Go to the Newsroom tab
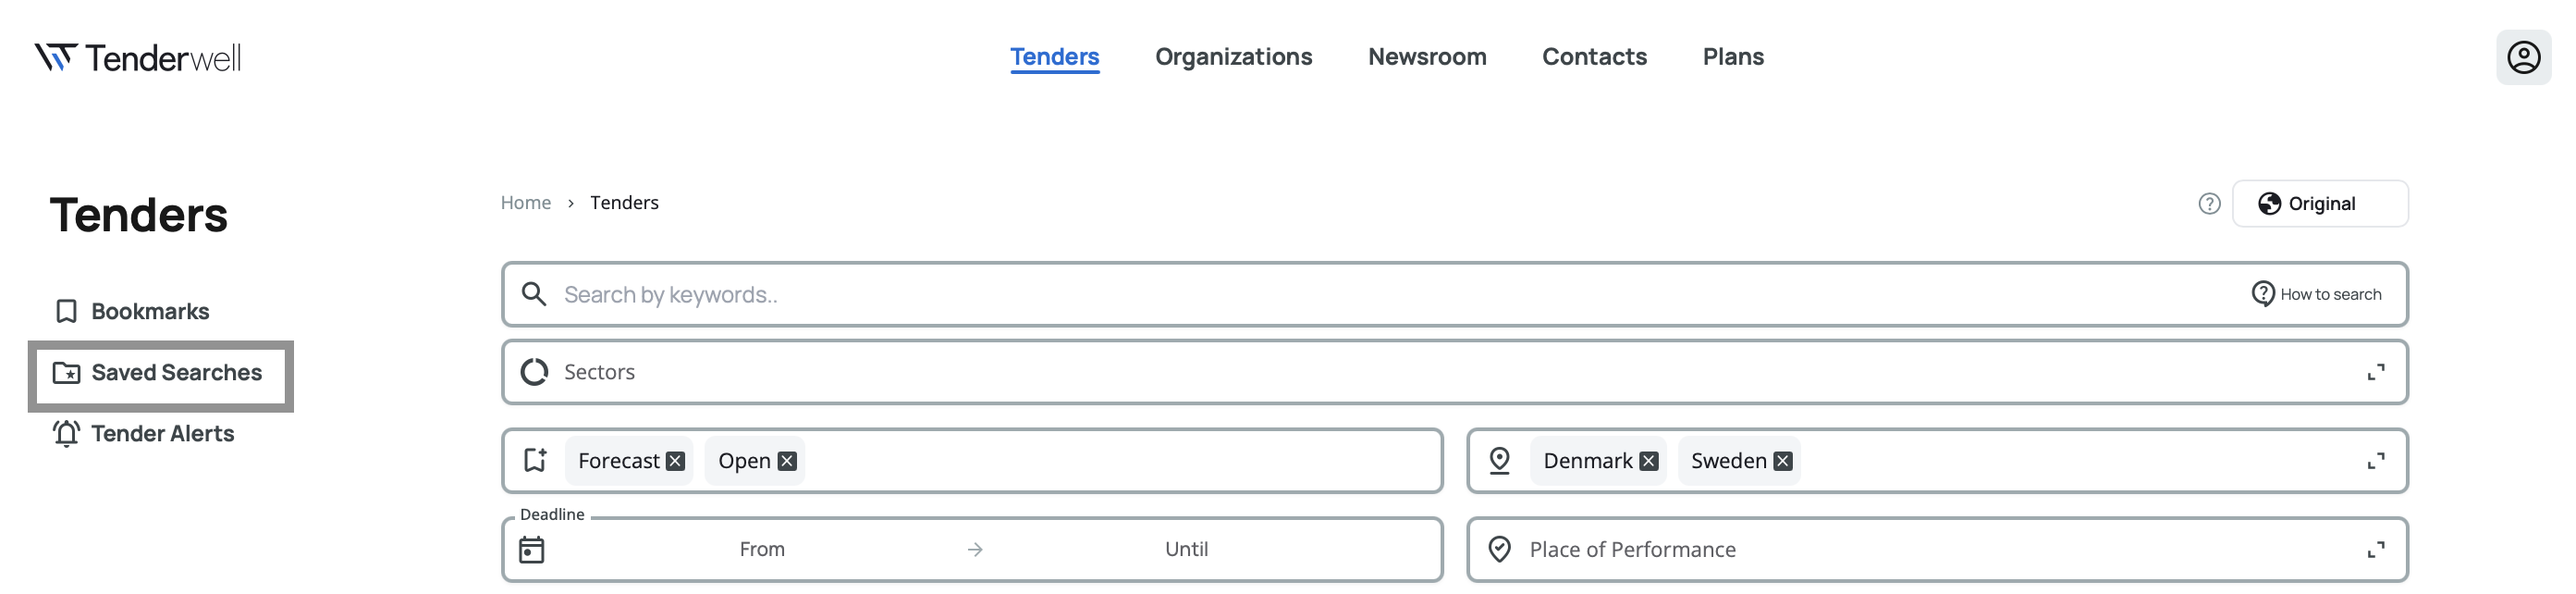The height and width of the screenshot is (594, 2576). [x=1427, y=57]
